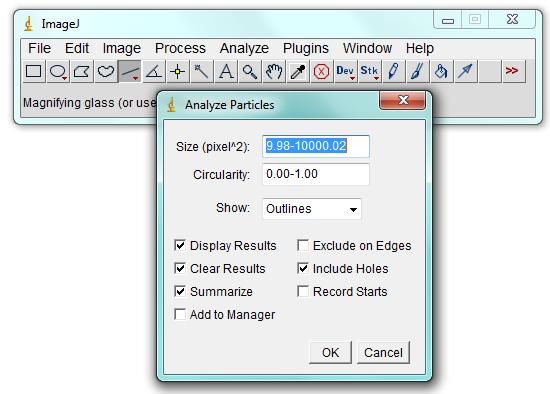The height and width of the screenshot is (394, 550).
Task: Open the Show Outlines dropdown
Action: click(x=311, y=209)
